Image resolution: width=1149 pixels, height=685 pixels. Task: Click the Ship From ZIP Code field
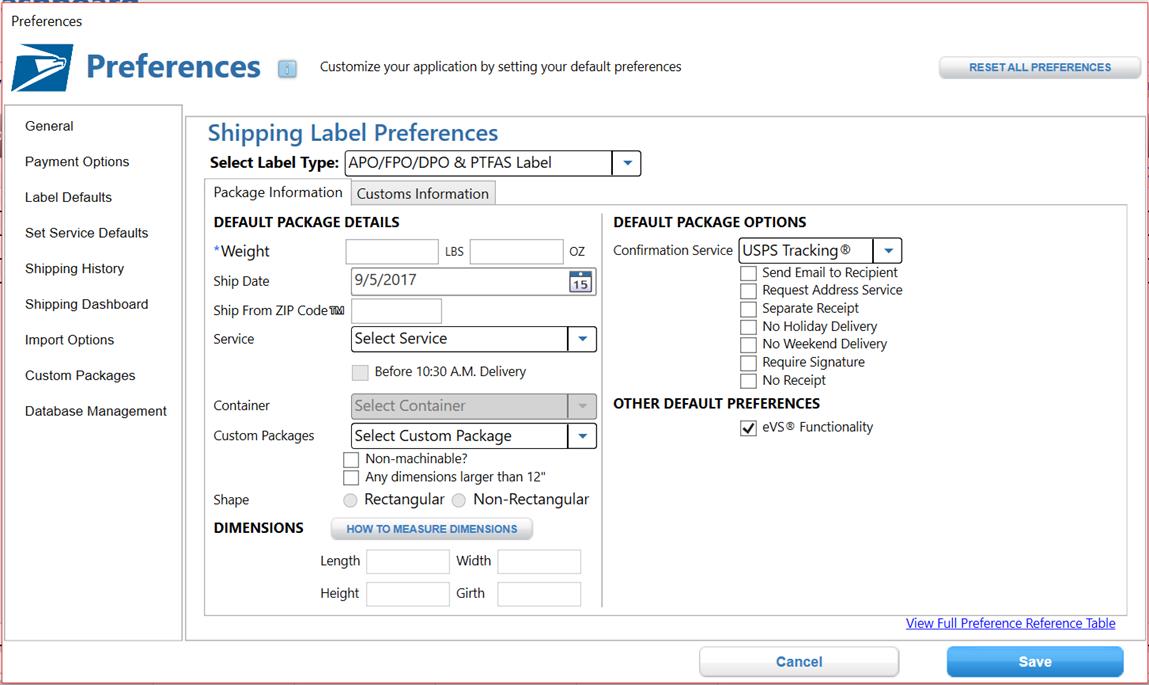[396, 311]
